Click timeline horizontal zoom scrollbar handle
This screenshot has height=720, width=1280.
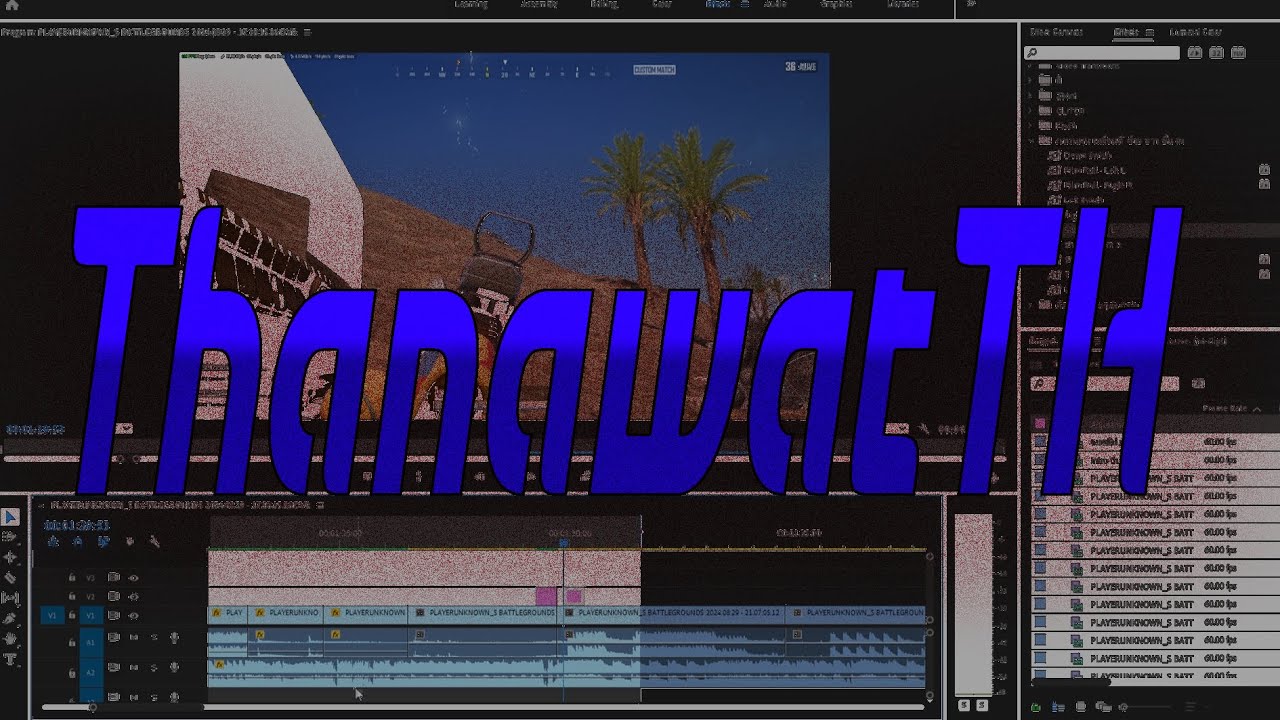coord(92,708)
